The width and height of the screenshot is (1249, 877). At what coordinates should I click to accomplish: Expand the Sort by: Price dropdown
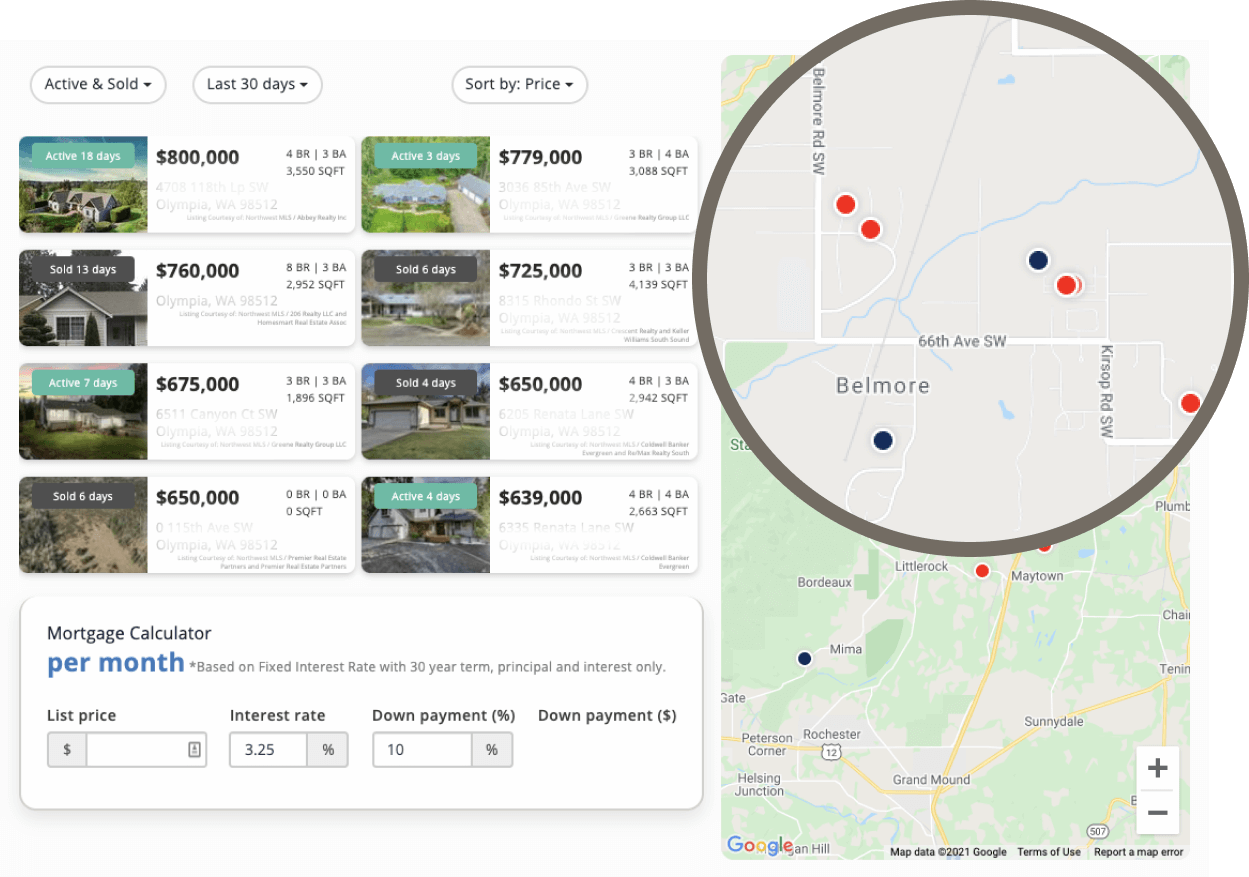tap(519, 85)
